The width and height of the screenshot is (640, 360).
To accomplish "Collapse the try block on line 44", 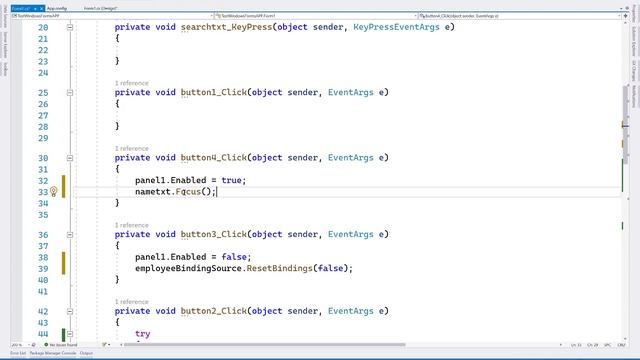I will (70, 334).
